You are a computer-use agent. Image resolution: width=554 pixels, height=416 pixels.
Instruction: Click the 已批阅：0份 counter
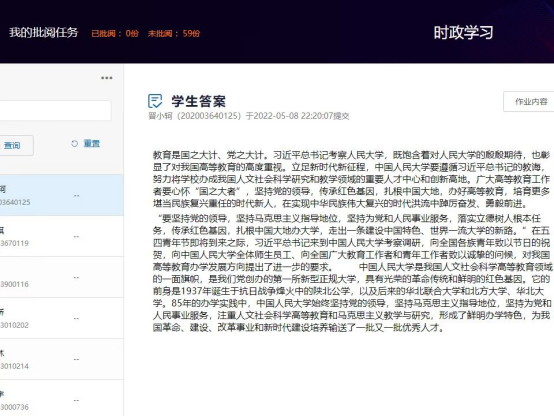tap(115, 34)
